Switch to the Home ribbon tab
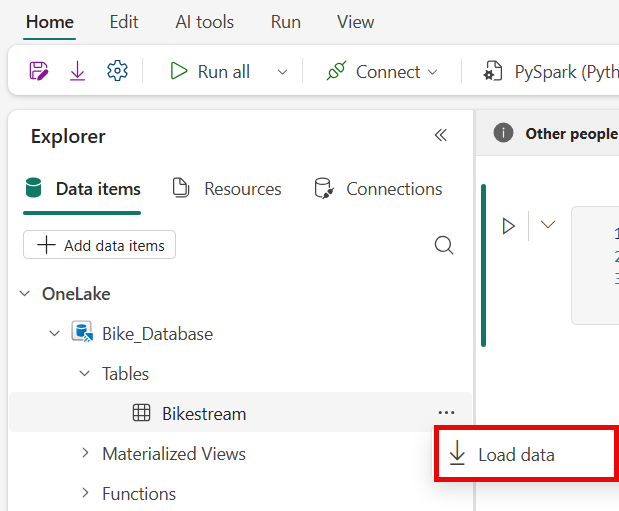This screenshot has height=511, width=619. (x=50, y=22)
